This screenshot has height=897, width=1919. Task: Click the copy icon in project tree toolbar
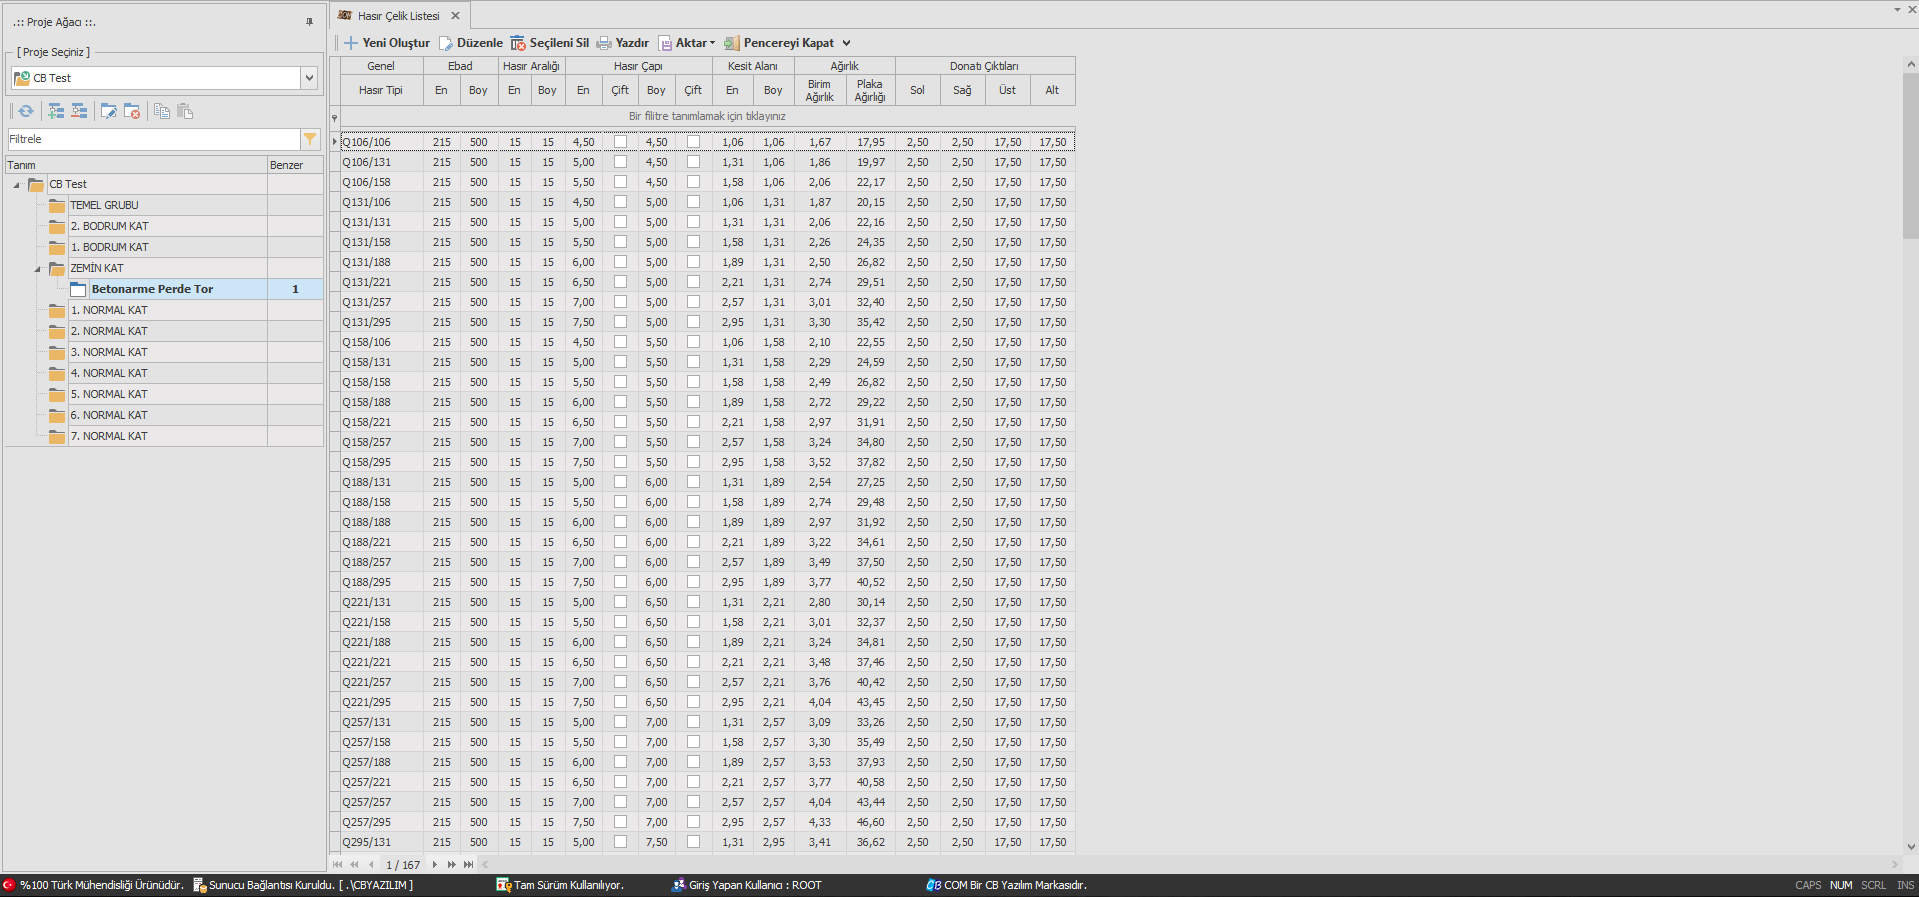(x=161, y=111)
